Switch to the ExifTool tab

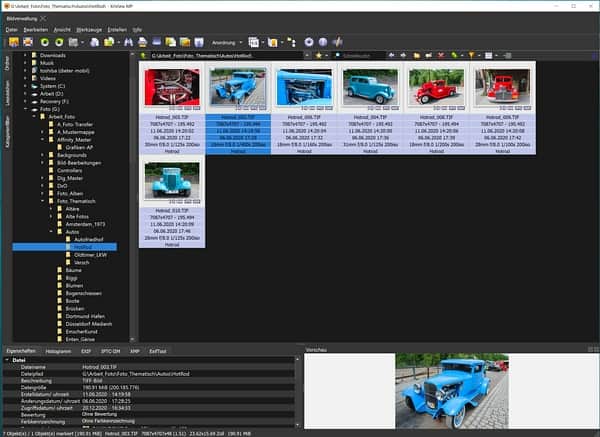pos(158,351)
